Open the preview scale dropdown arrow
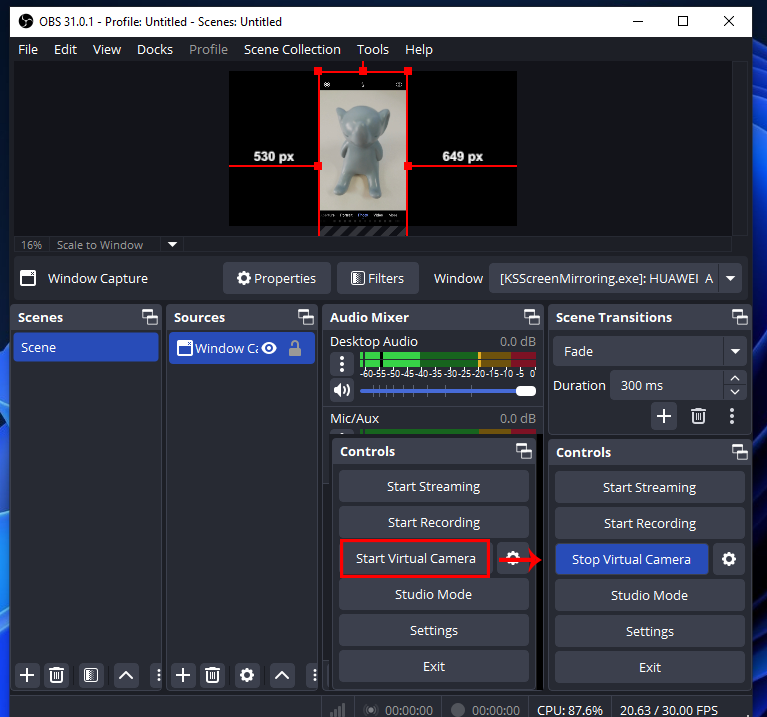 point(172,245)
